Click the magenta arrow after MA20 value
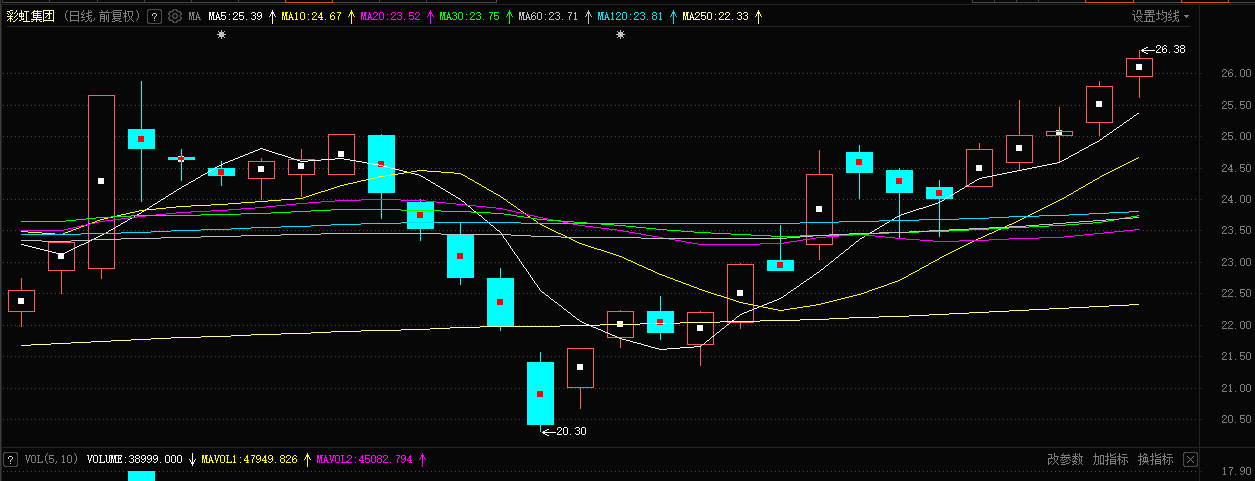Viewport: 1255px width, 481px height. click(430, 17)
